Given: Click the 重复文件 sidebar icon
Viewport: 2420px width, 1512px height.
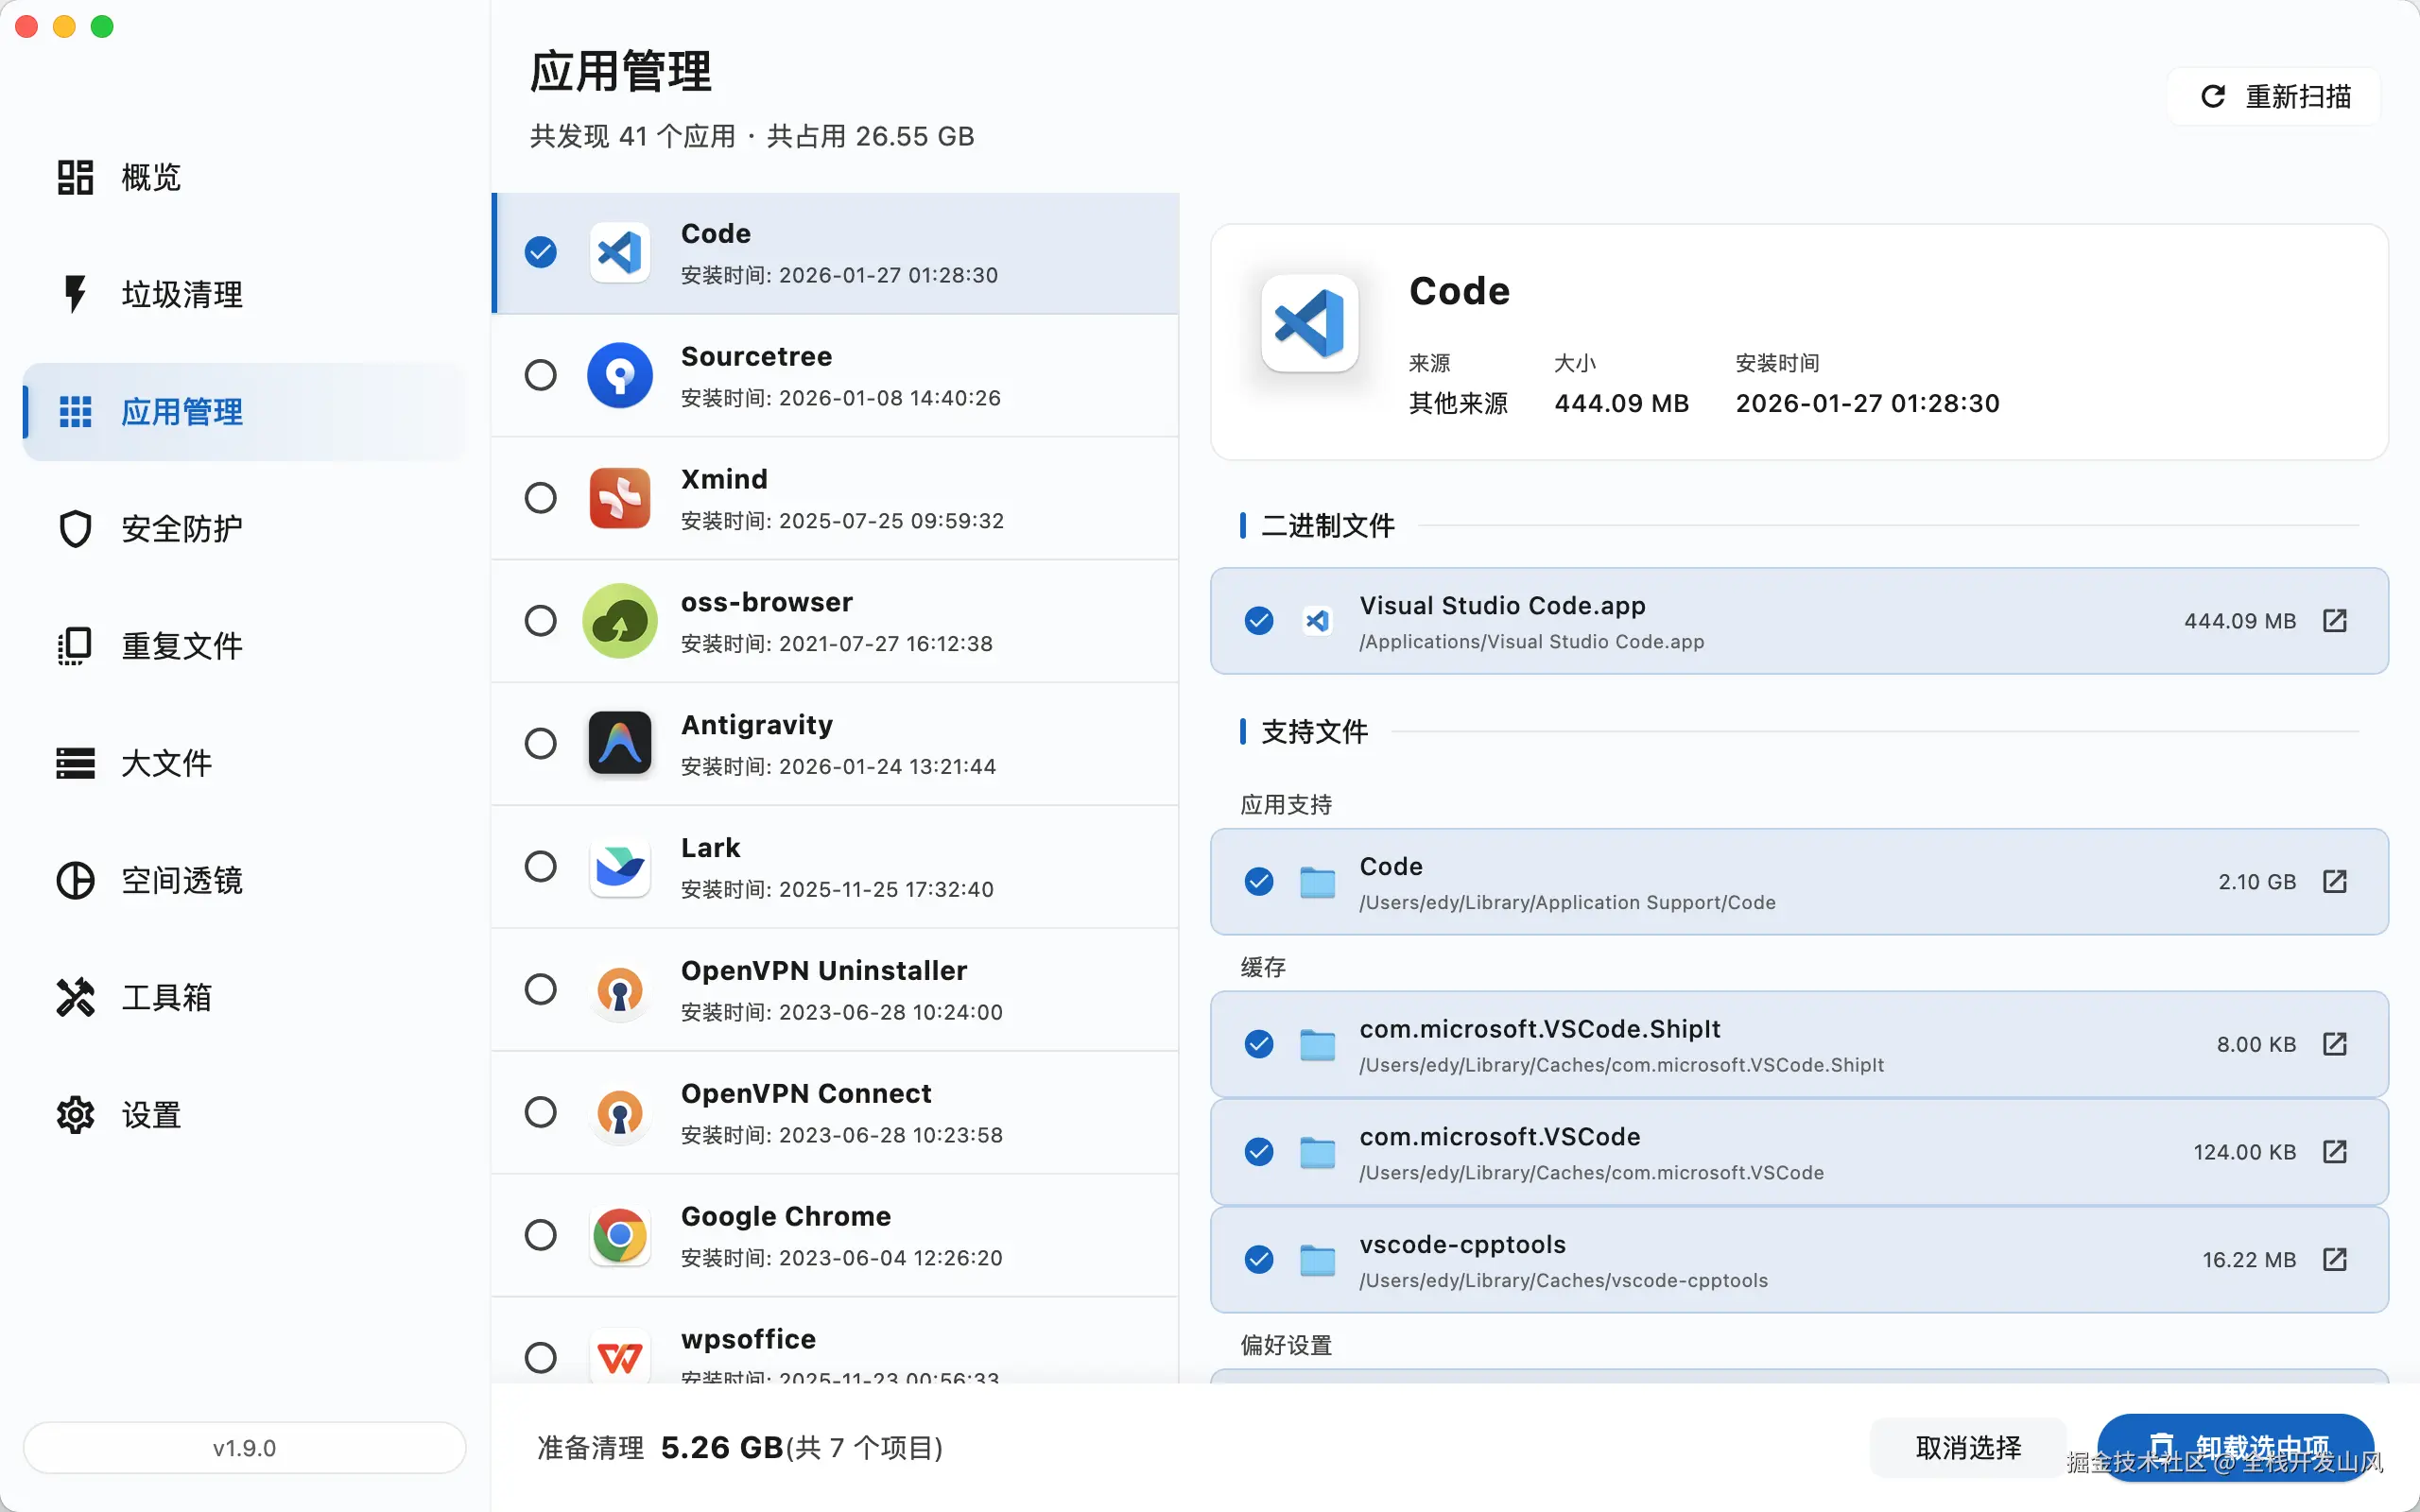Looking at the screenshot, I should point(75,646).
